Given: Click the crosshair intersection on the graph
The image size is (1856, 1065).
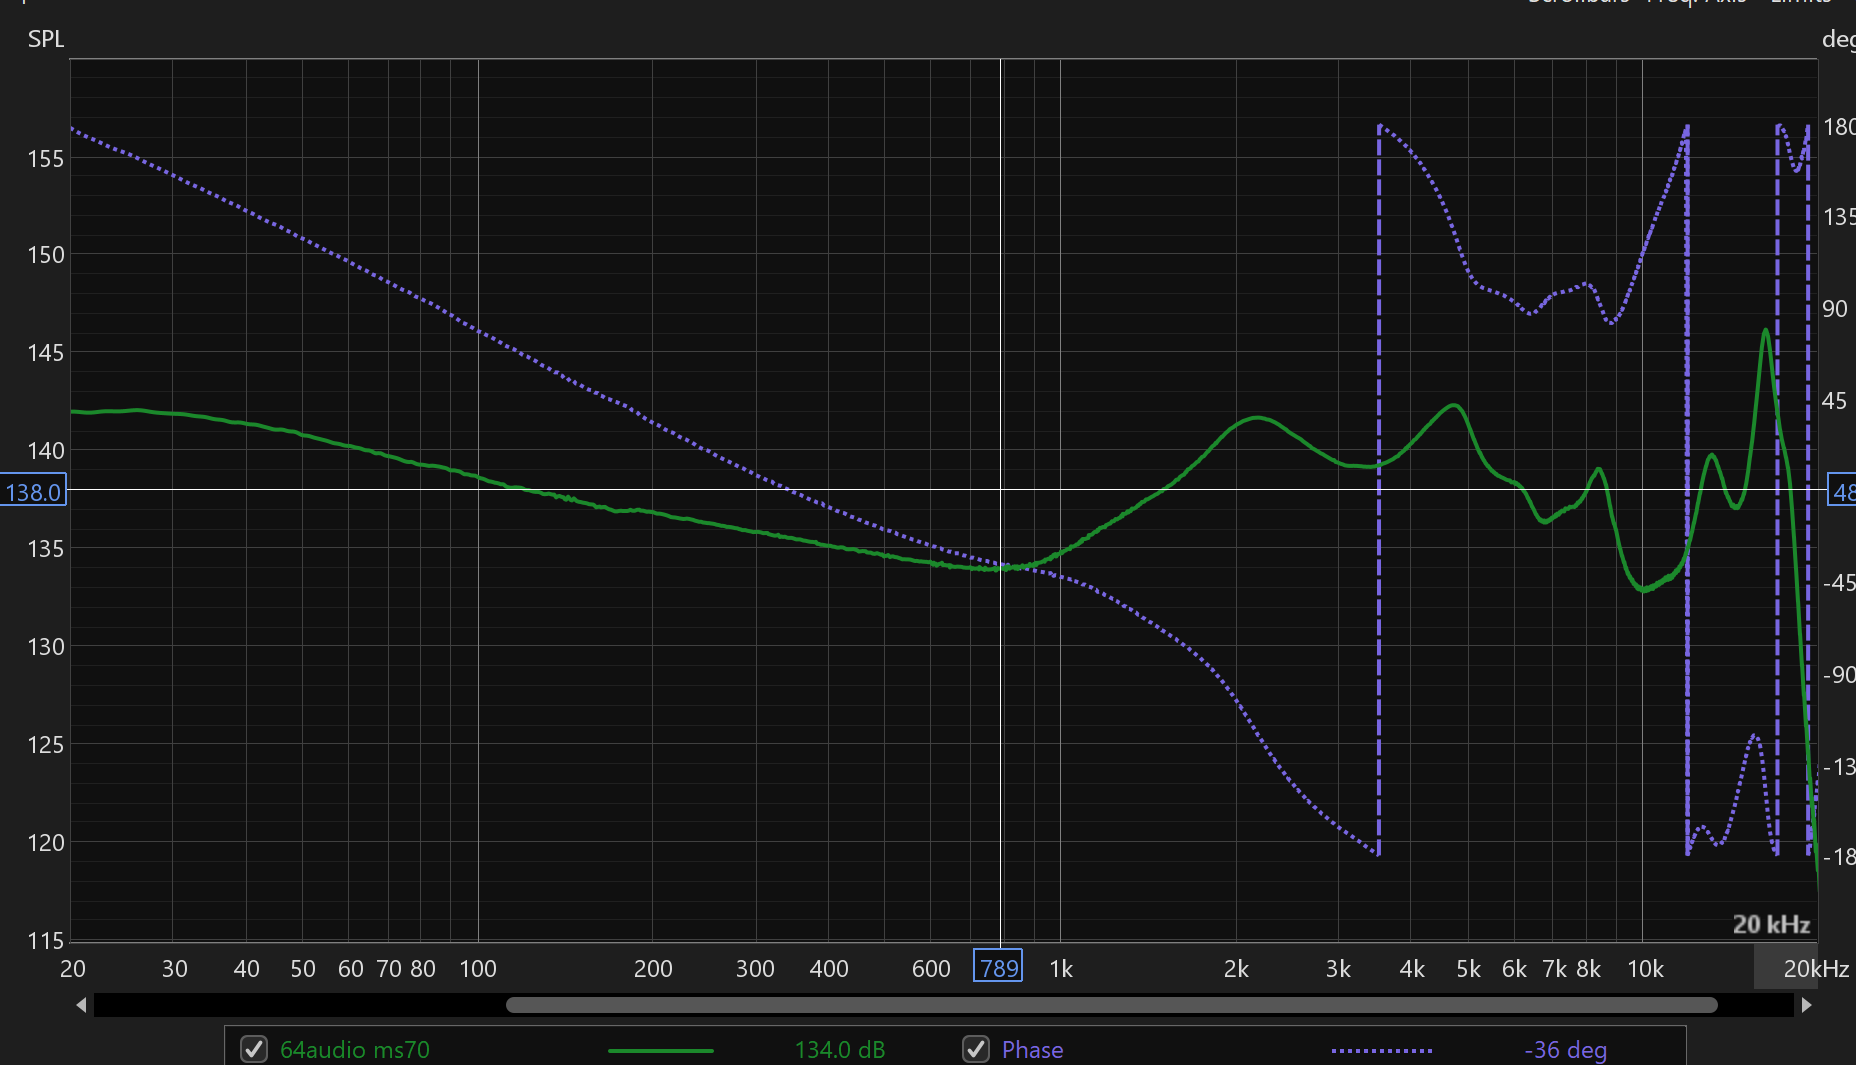Looking at the screenshot, I should [1001, 490].
